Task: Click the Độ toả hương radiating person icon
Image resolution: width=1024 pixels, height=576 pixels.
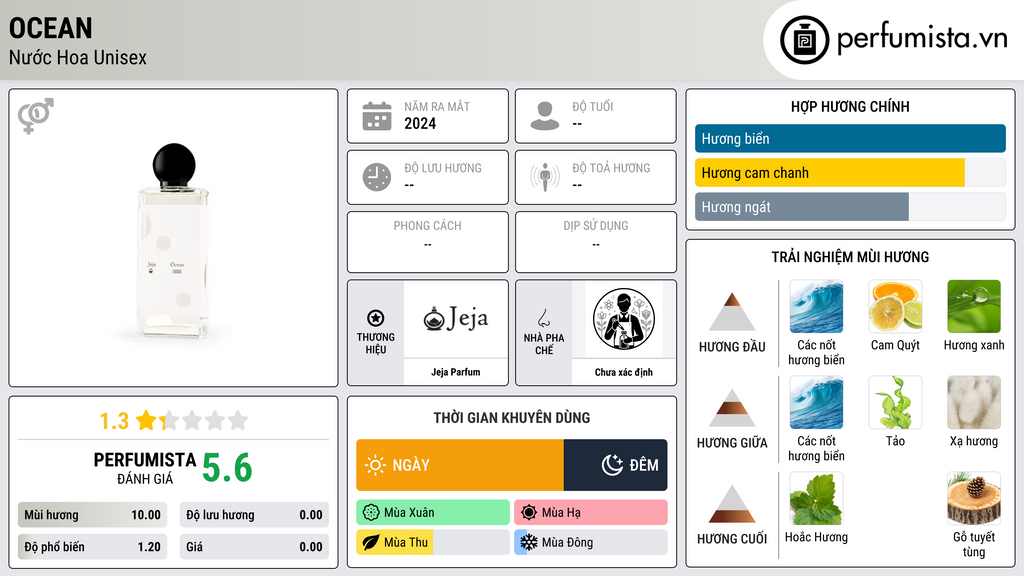Action: pyautogui.click(x=545, y=177)
